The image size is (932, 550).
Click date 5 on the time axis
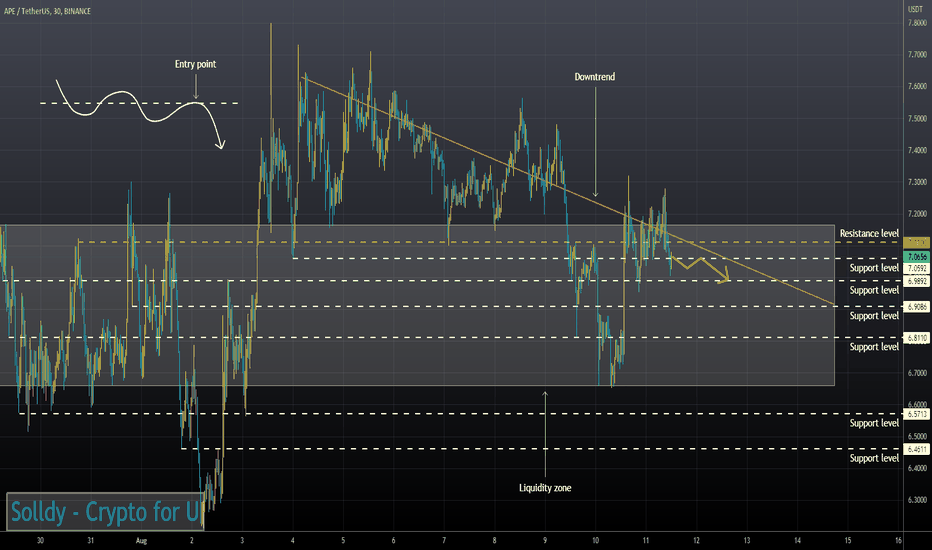click(x=343, y=540)
